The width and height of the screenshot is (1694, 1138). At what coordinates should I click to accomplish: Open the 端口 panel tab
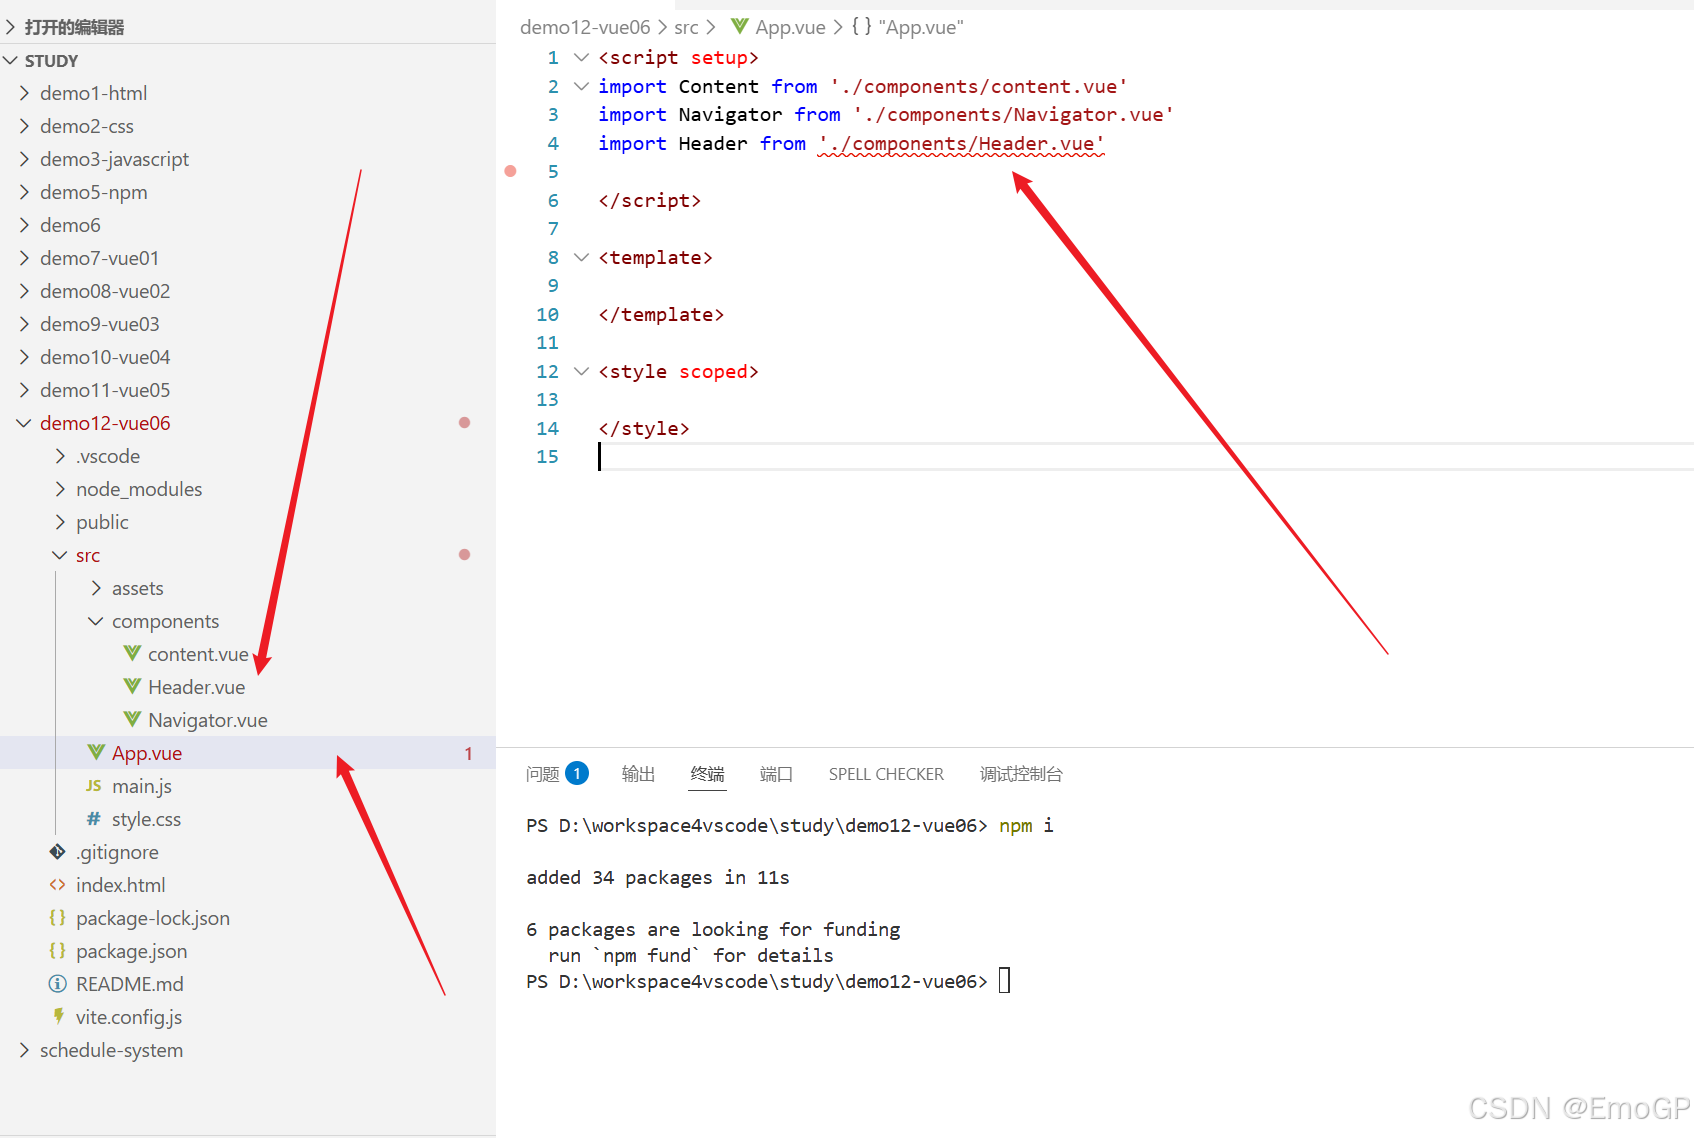[x=776, y=774]
